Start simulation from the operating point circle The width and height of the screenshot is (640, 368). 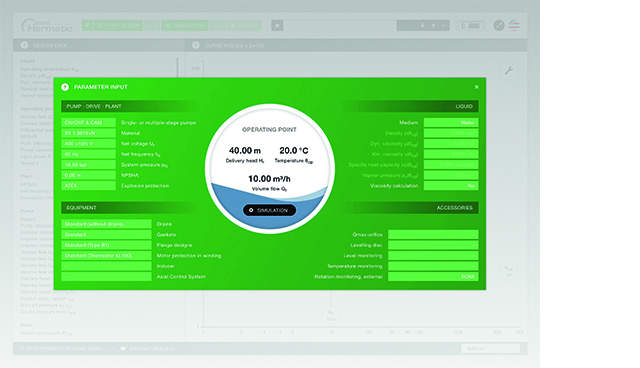pos(269,210)
